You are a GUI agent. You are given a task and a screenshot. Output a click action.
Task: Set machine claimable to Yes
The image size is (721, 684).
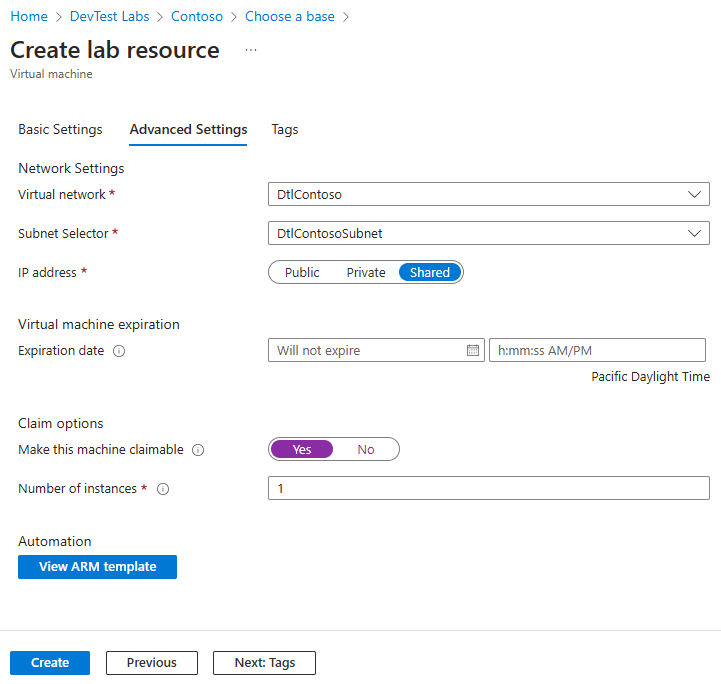coord(302,449)
